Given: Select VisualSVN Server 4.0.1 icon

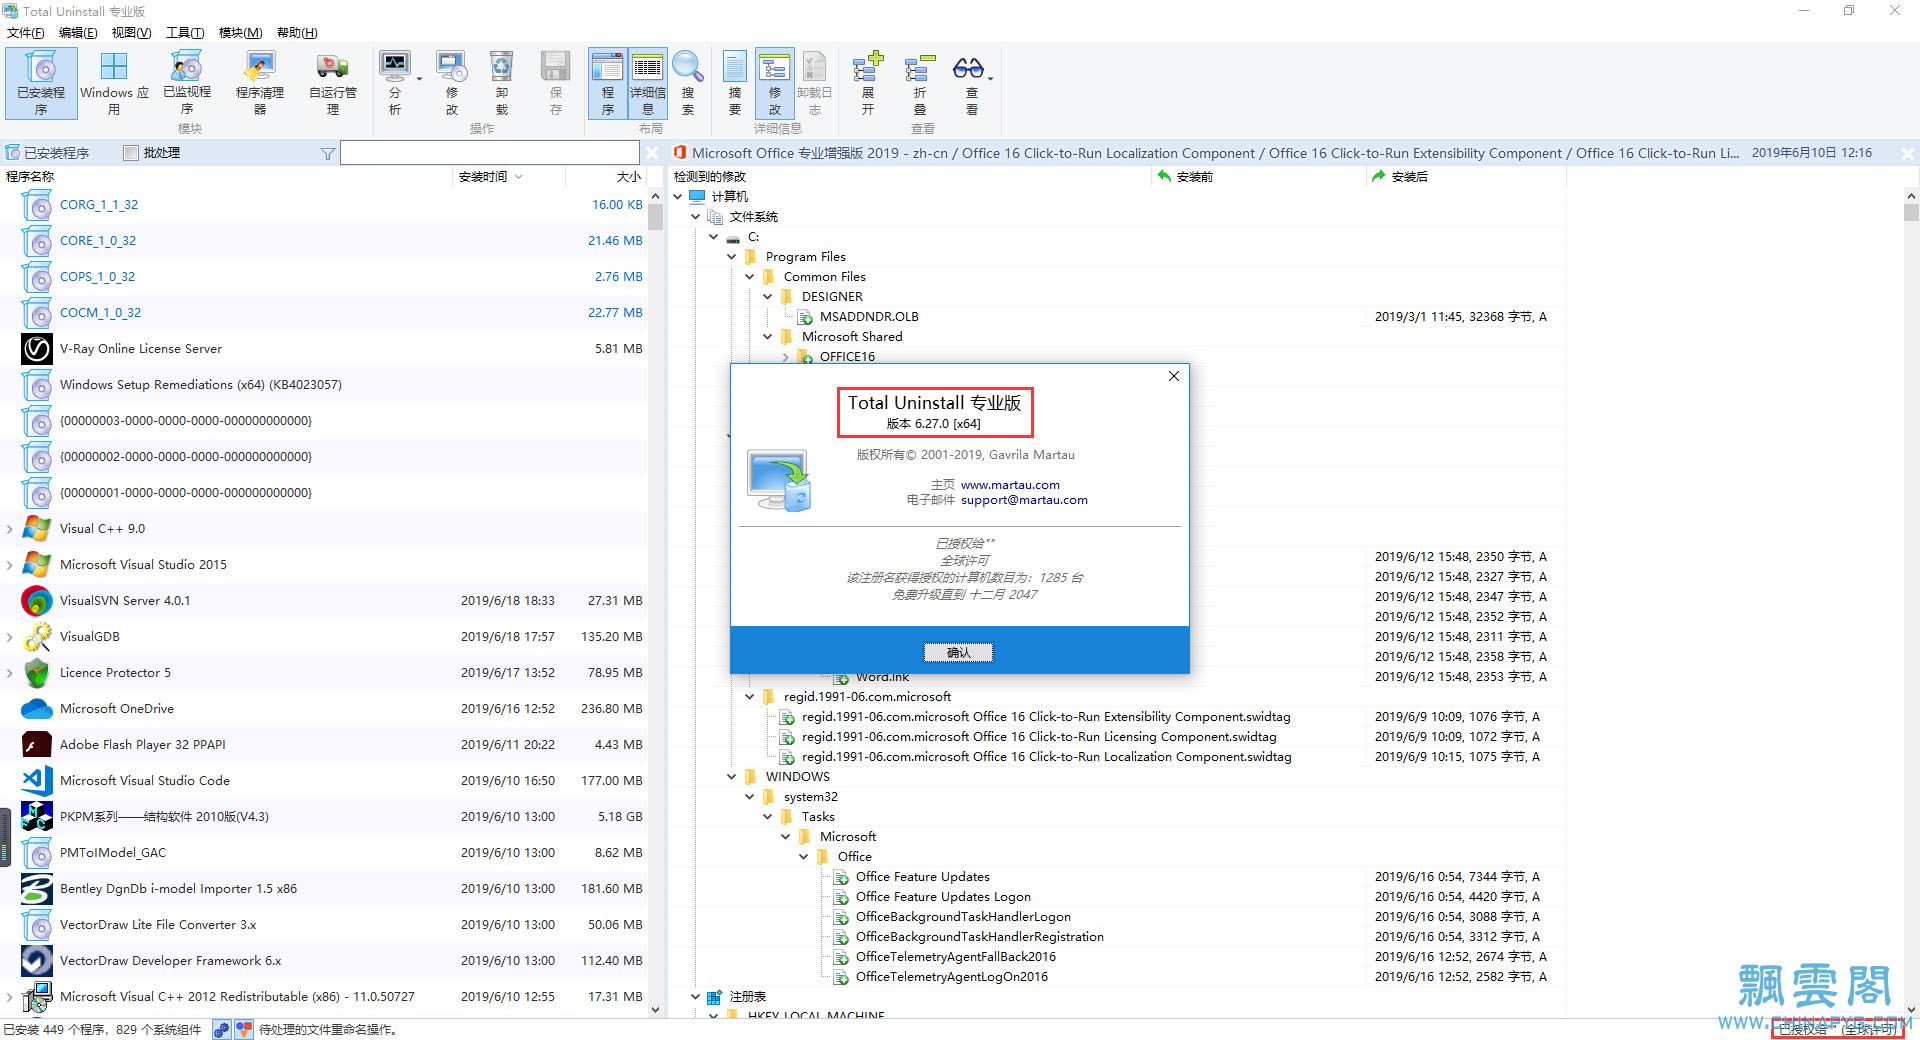Looking at the screenshot, I should tap(37, 601).
